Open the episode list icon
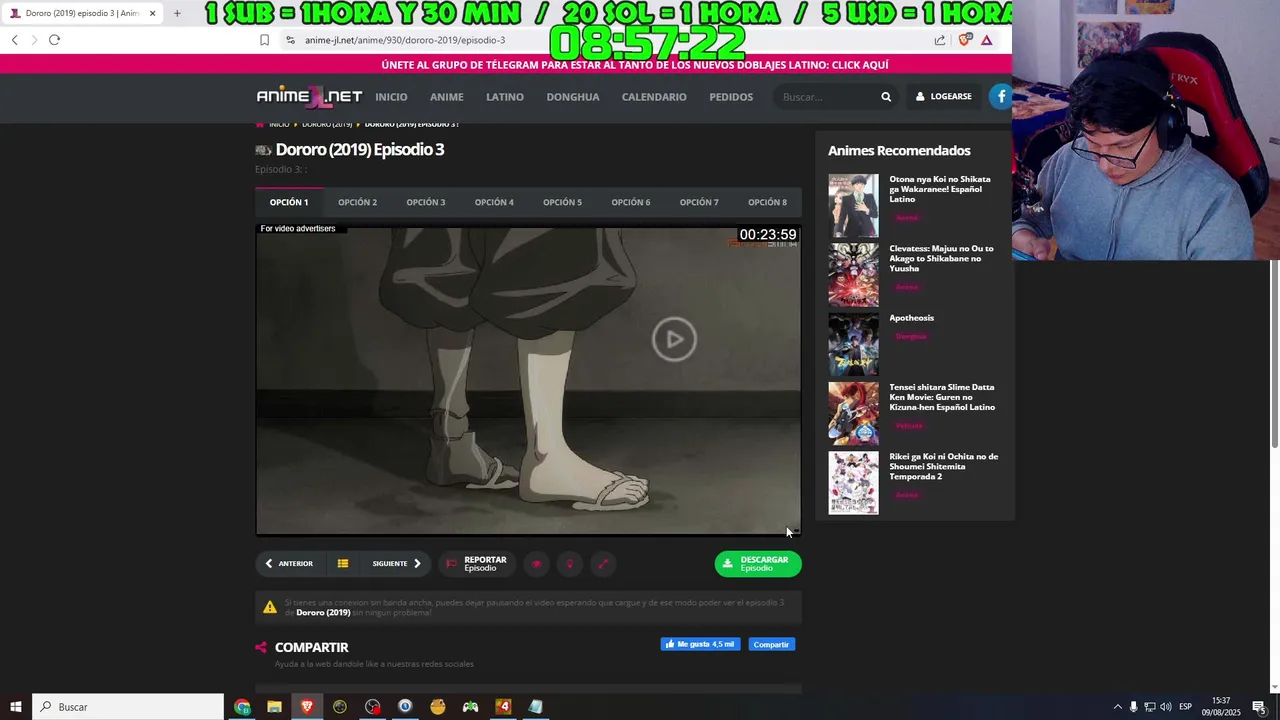The height and width of the screenshot is (720, 1280). [343, 564]
